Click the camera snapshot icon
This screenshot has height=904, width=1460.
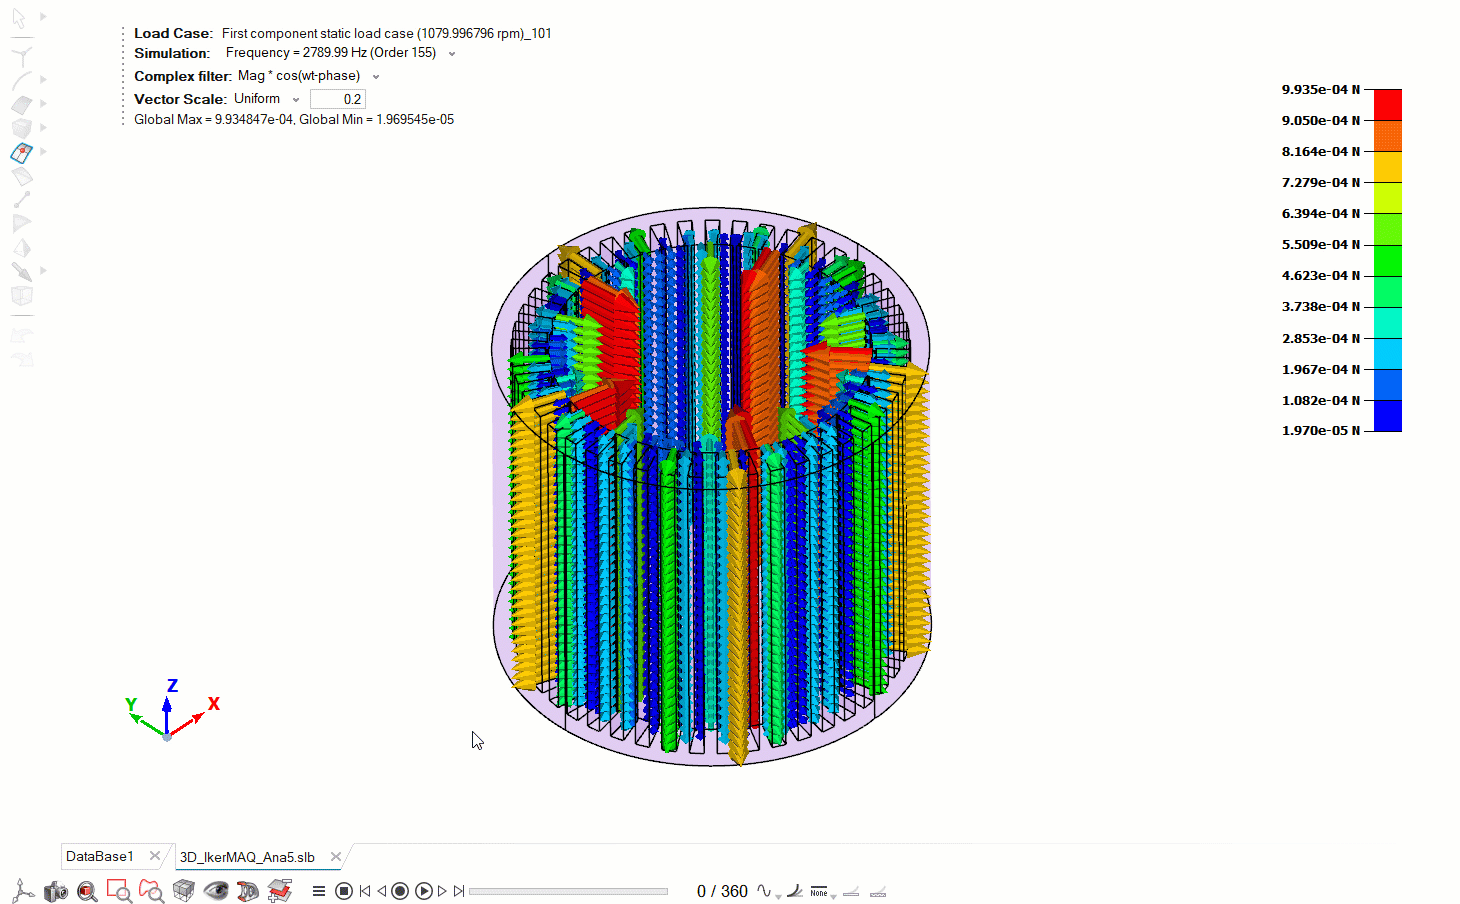(x=56, y=891)
